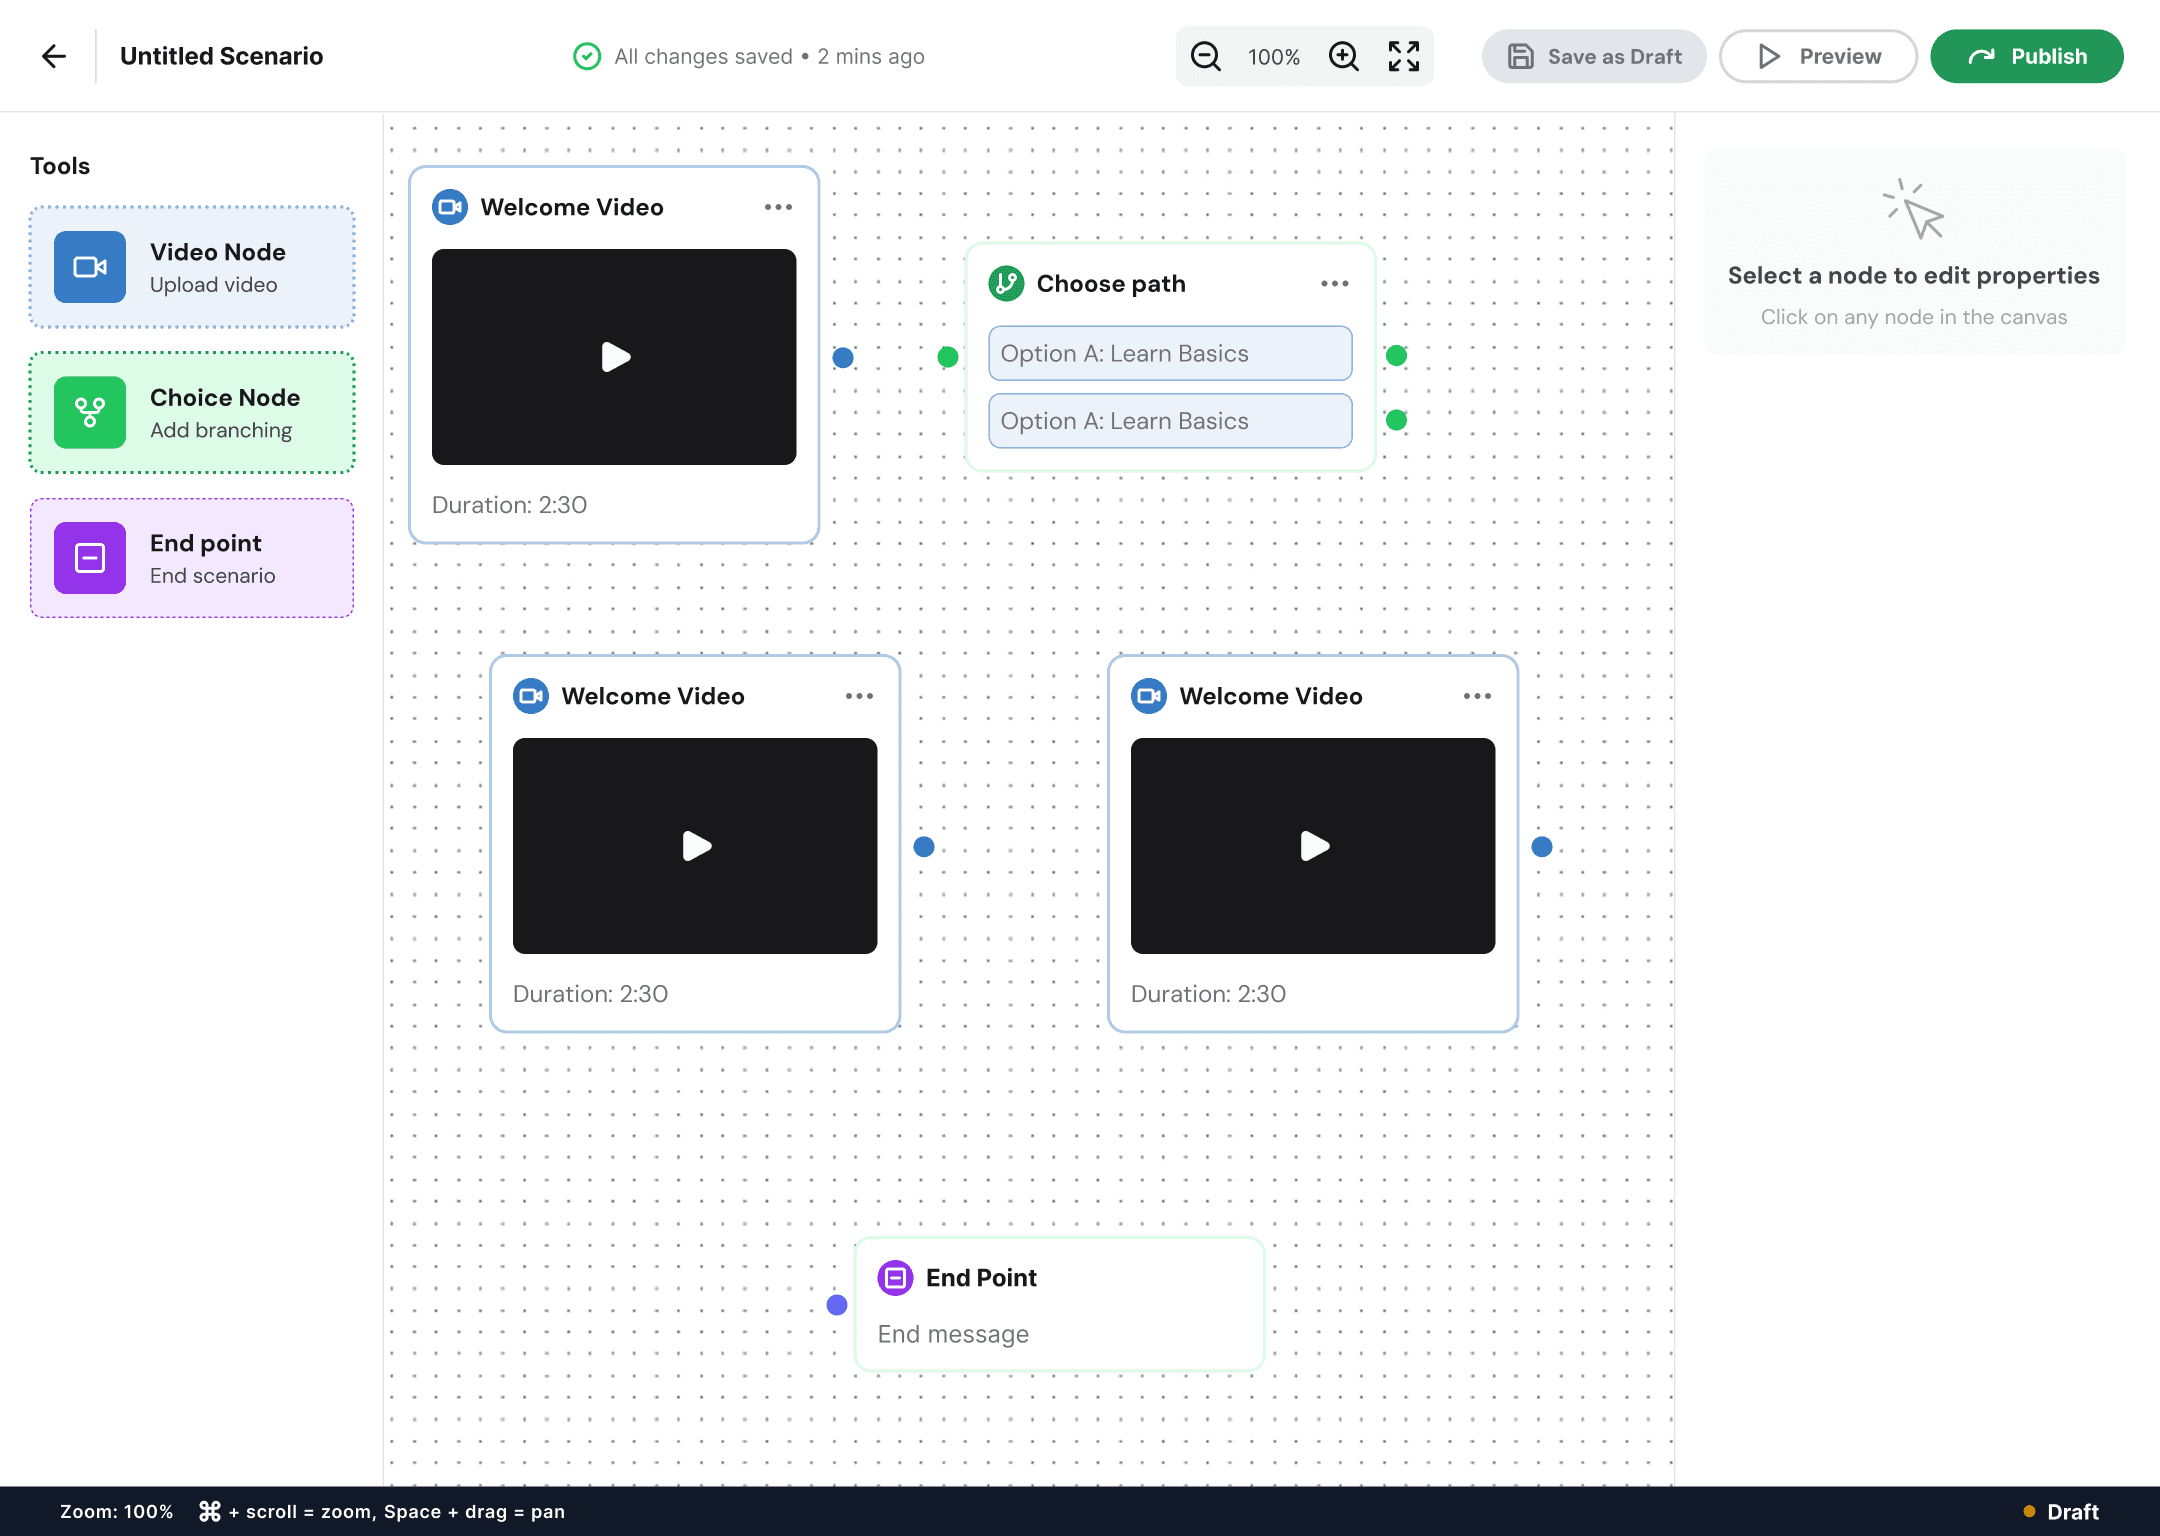Click the green input connector of Choose path
The height and width of the screenshot is (1536, 2160).
coord(948,357)
